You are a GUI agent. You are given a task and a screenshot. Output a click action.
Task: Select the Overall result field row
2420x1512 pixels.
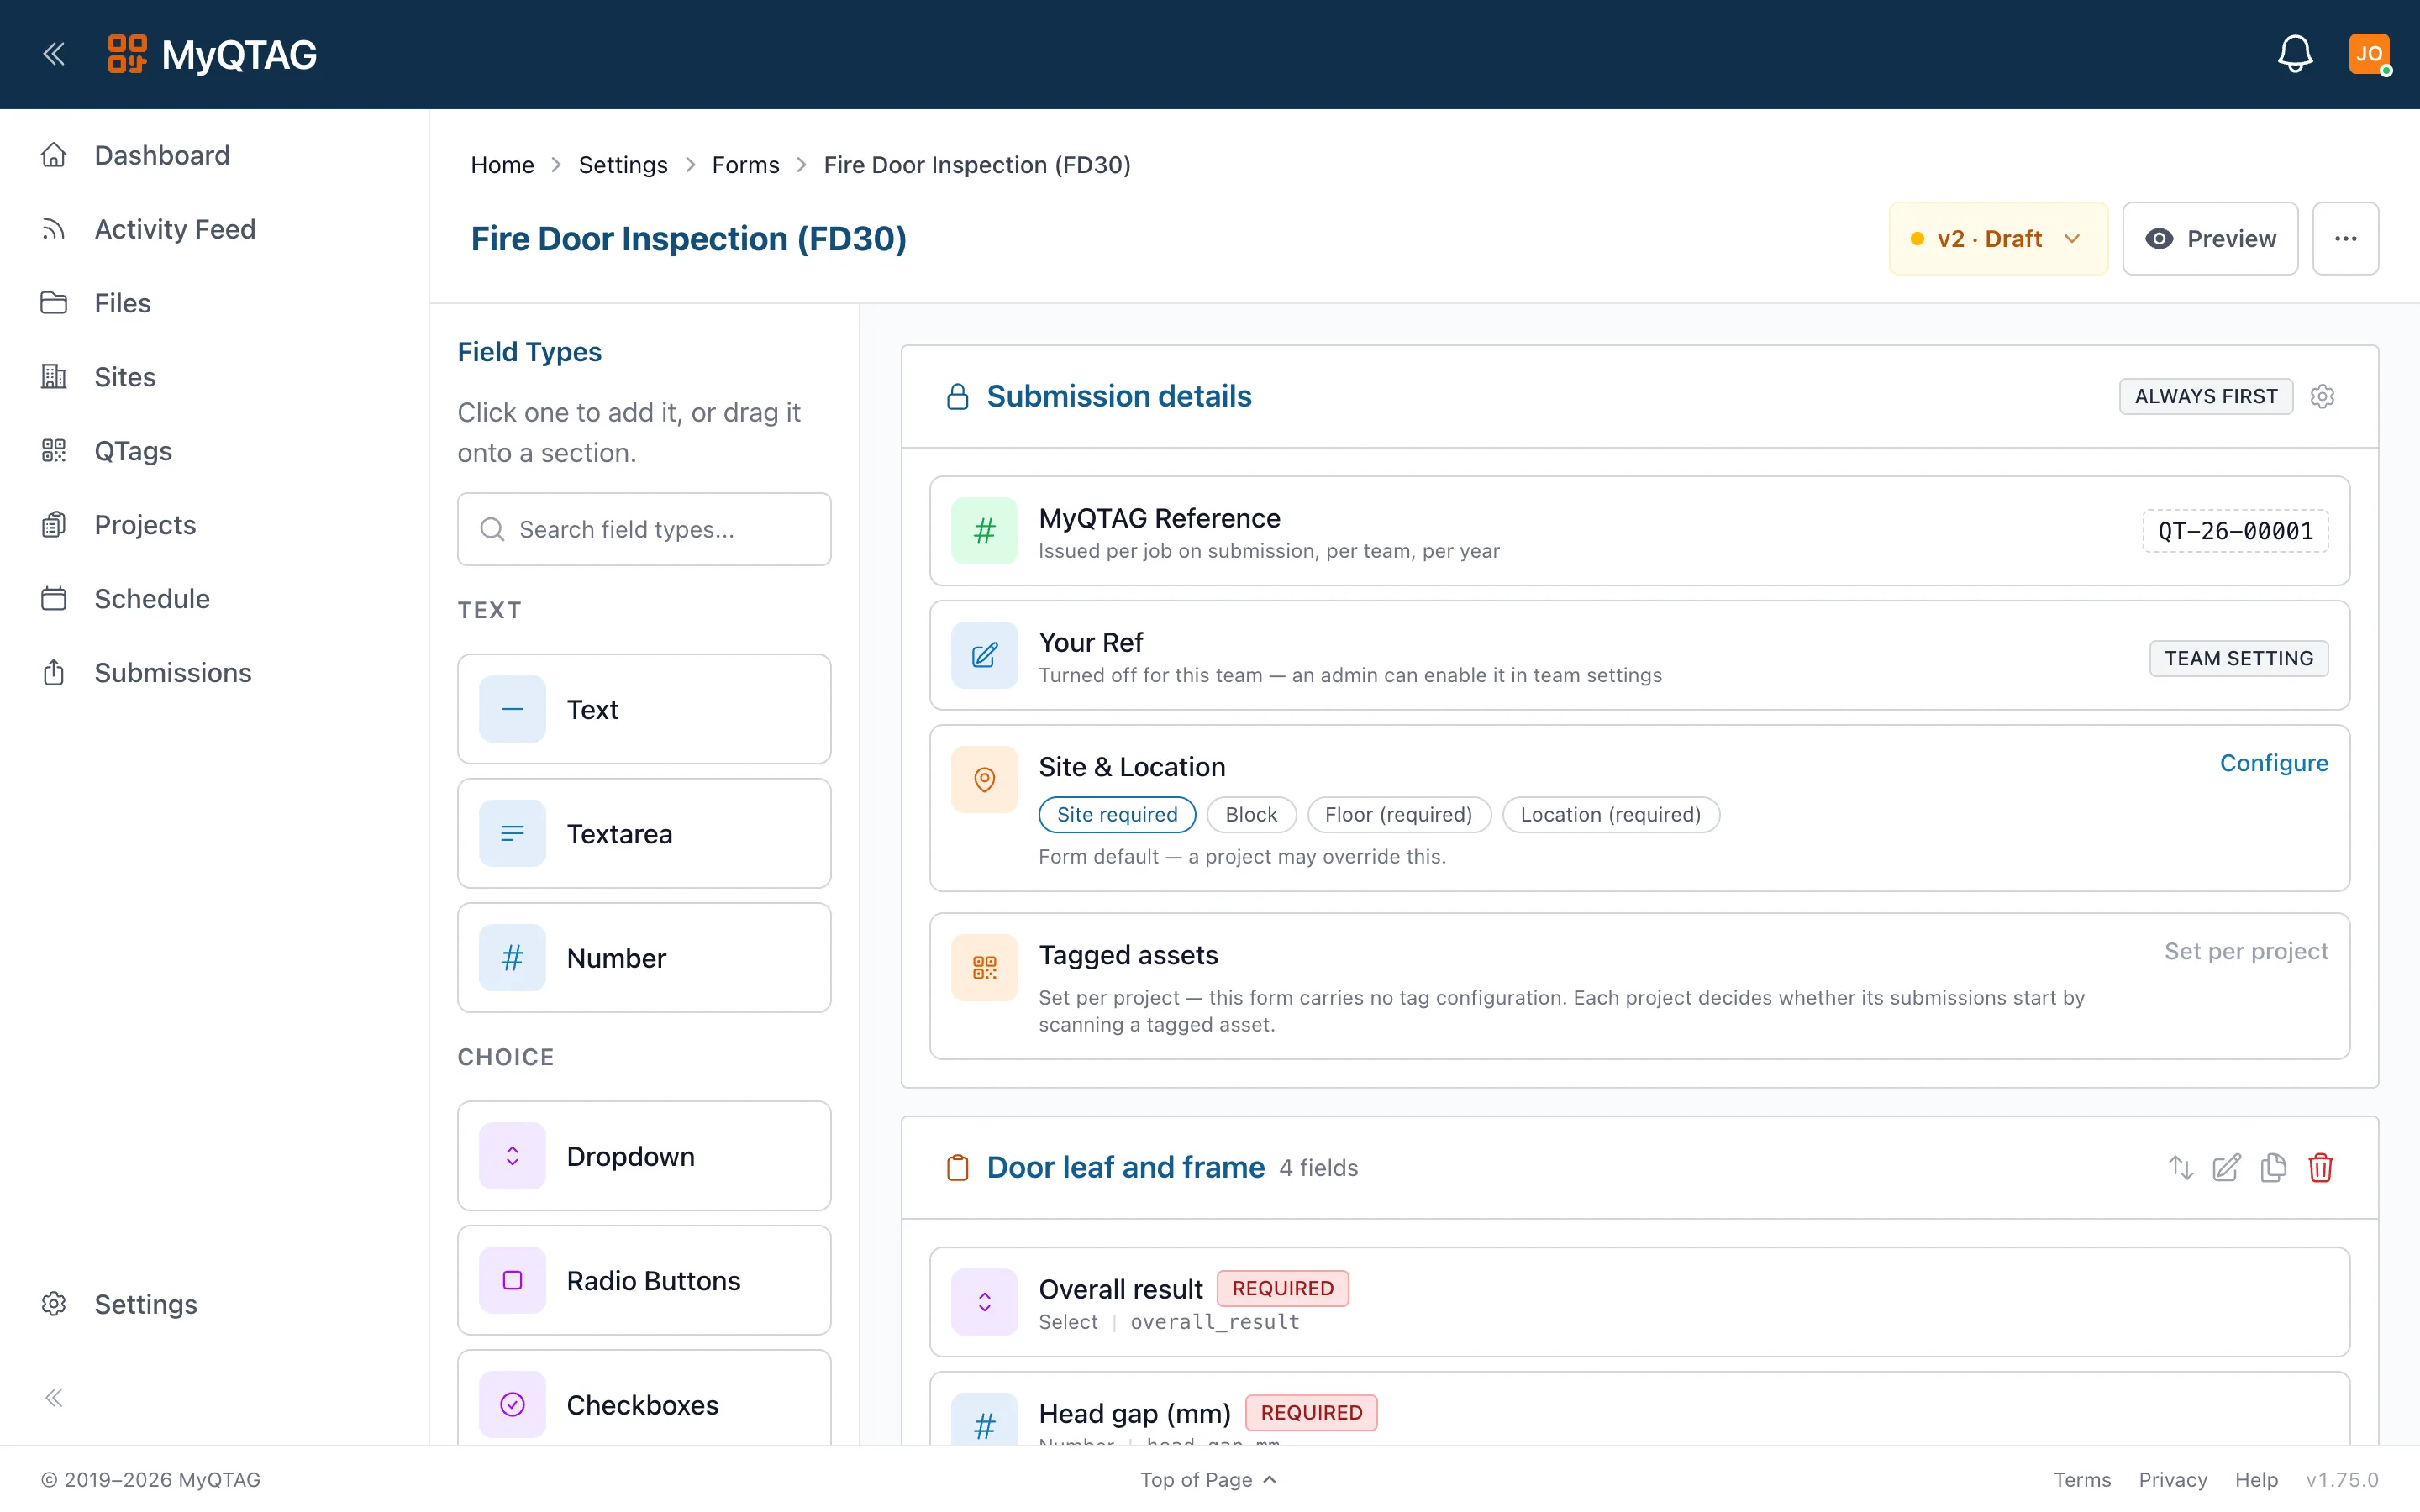pyautogui.click(x=1639, y=1302)
